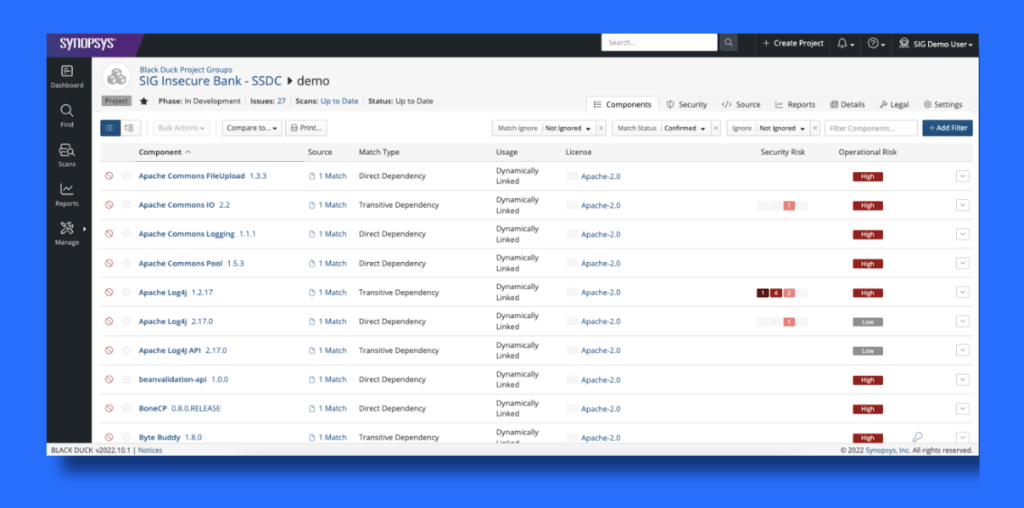Click ignore icon for Apache Commons FileUpload
1024x508 pixels.
(x=109, y=176)
